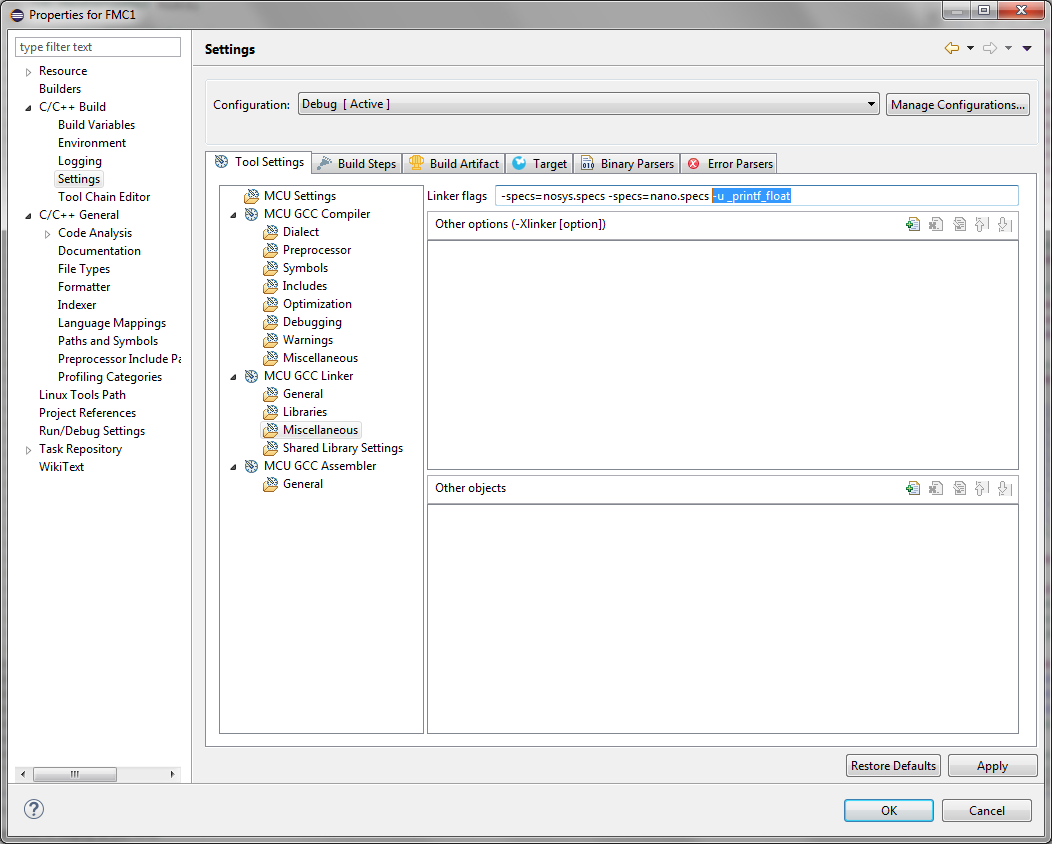Screen dimensions: 1052x844
Task: Click in the Linker flags text field
Action: pos(756,196)
